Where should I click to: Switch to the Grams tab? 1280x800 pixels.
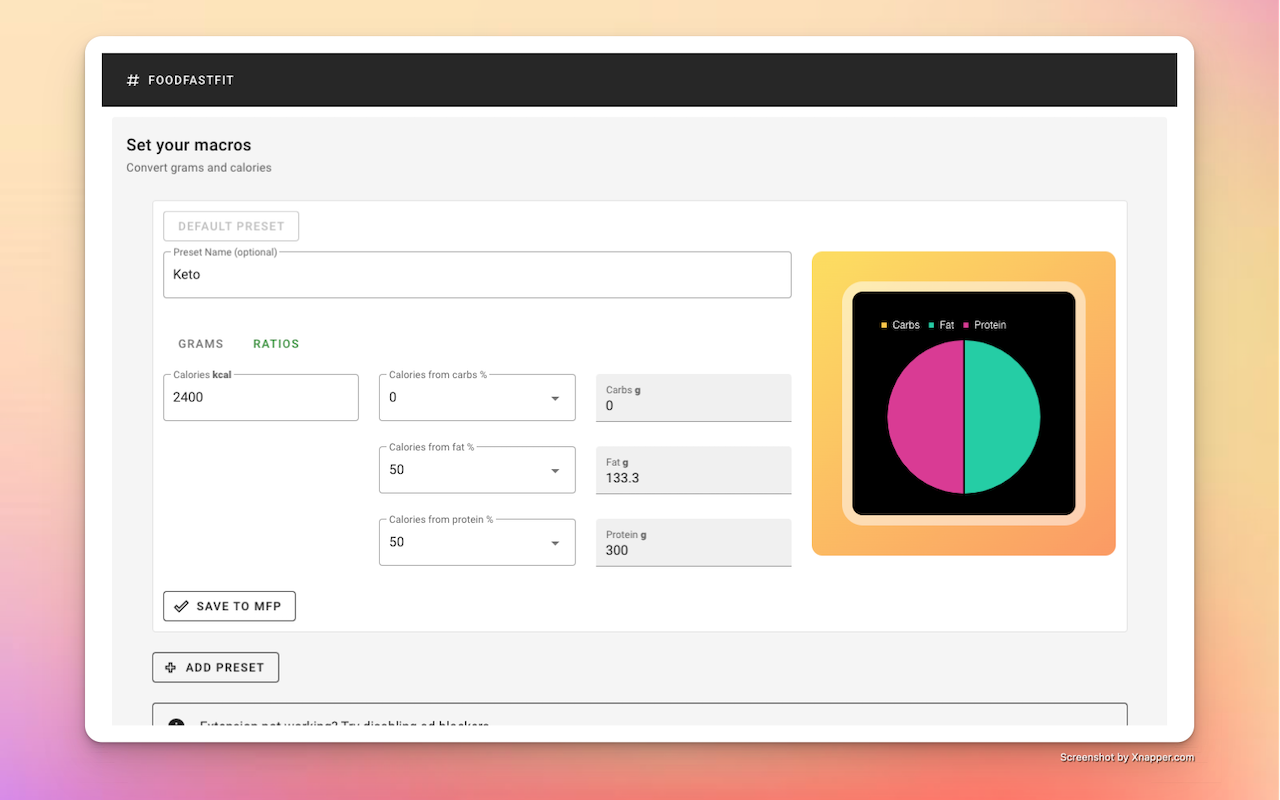coord(201,344)
